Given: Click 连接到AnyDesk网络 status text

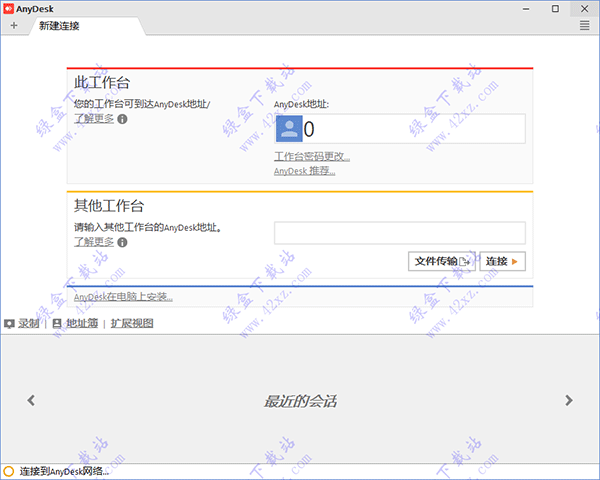Looking at the screenshot, I should click(x=64, y=471).
